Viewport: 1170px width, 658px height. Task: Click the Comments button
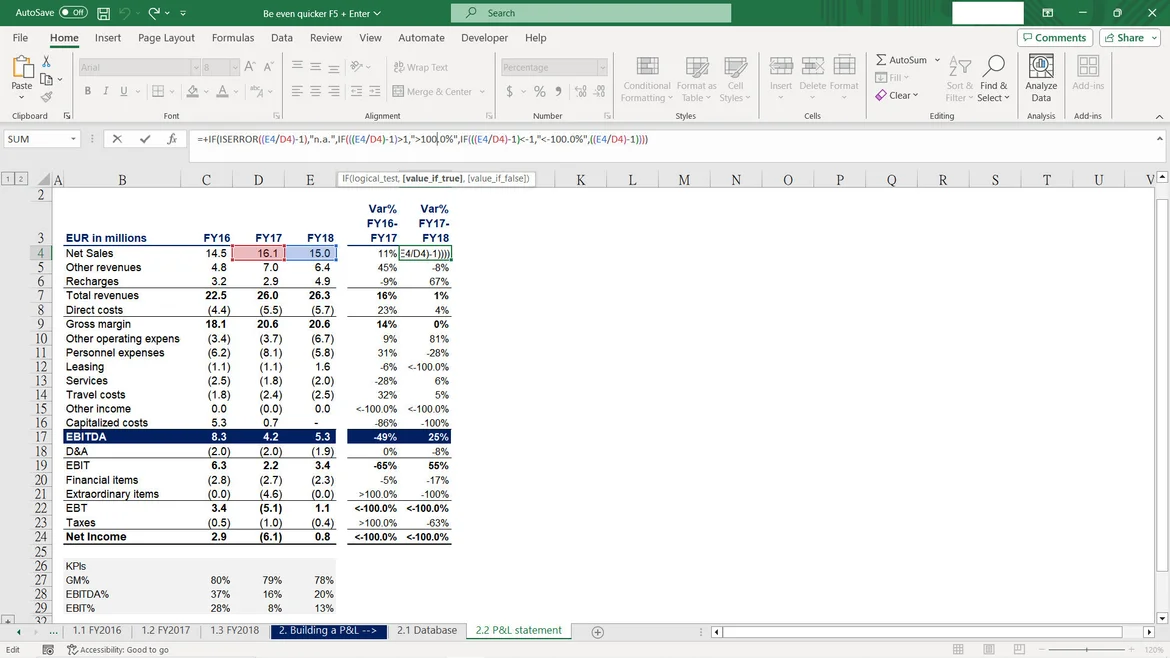coord(1054,38)
